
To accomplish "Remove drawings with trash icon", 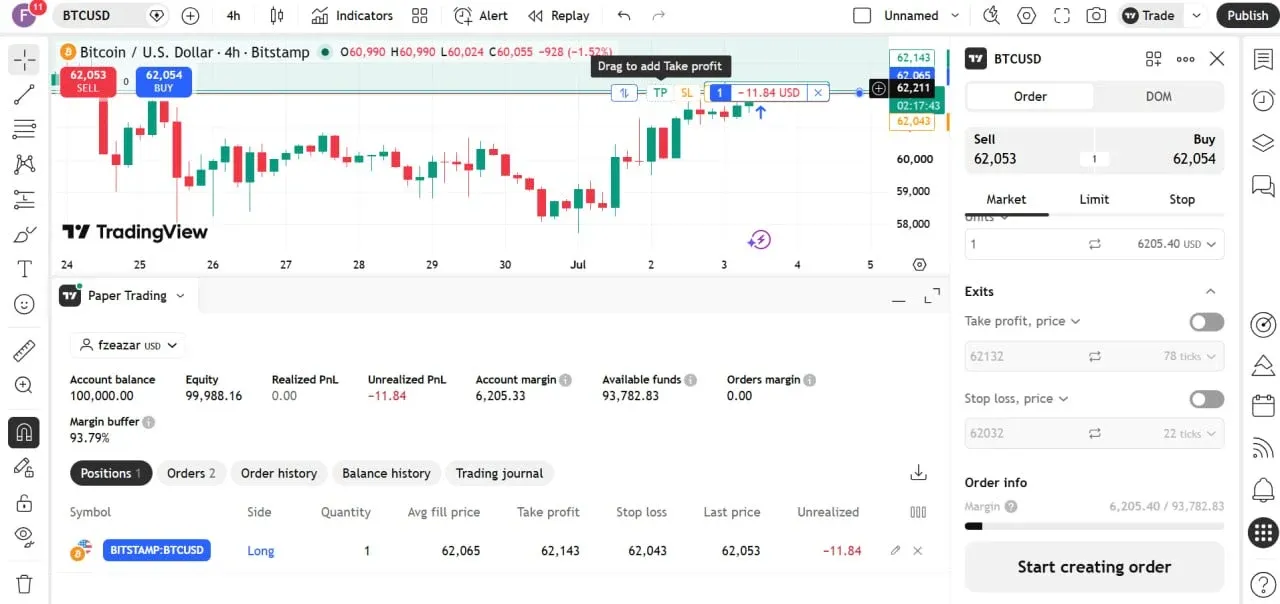I will click(x=24, y=584).
